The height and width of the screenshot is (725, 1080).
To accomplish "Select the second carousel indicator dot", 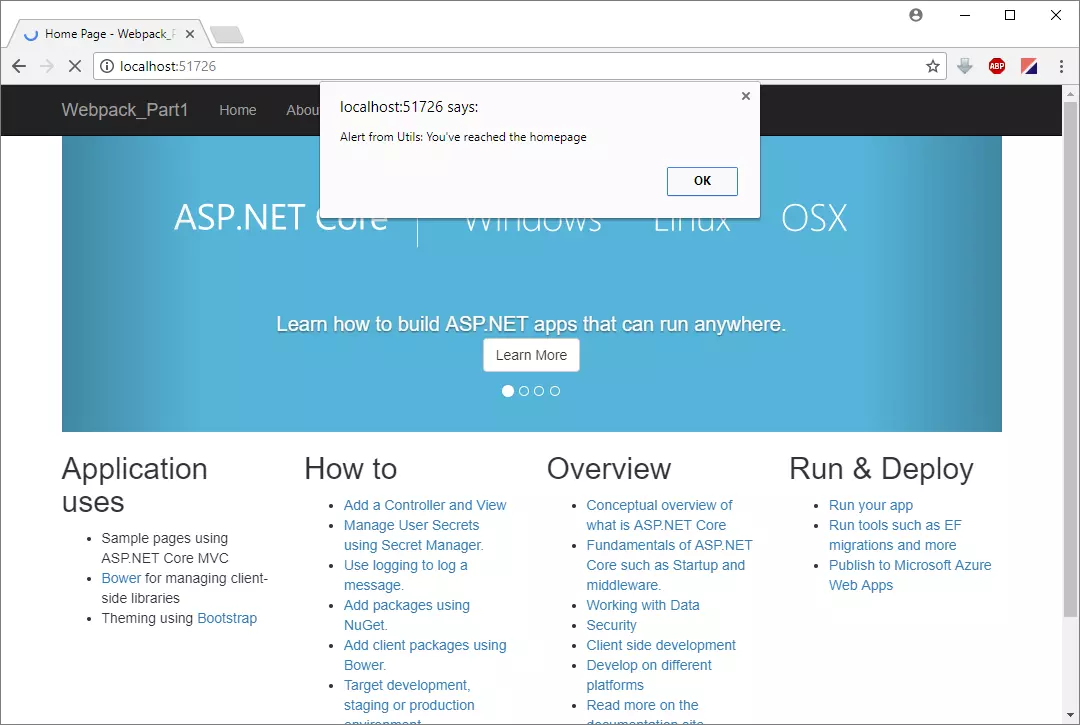I will pos(524,391).
